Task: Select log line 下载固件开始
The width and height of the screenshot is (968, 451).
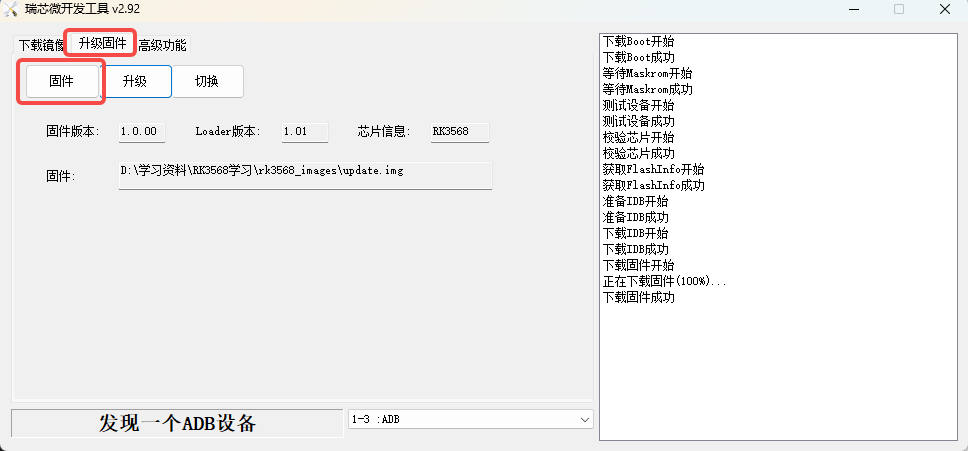Action: click(638, 265)
